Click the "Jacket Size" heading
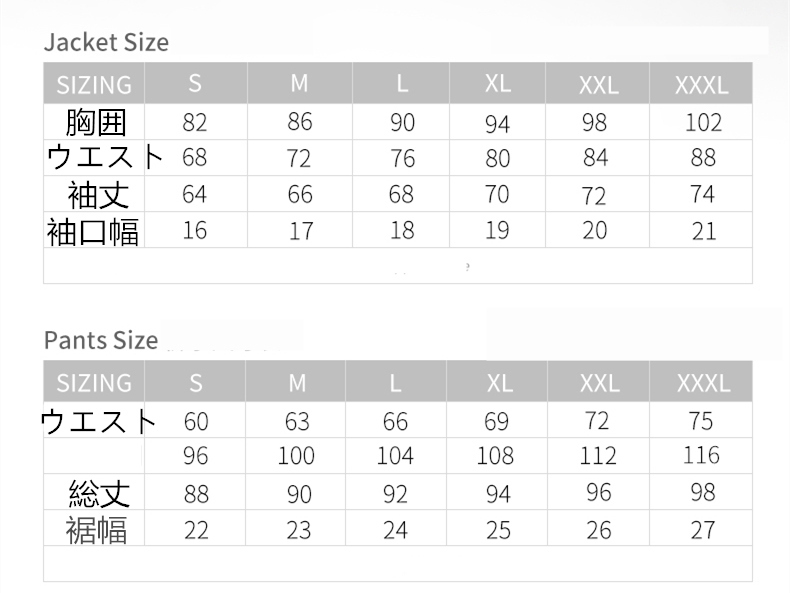Image resolution: width=790 pixels, height=593 pixels. (x=106, y=42)
